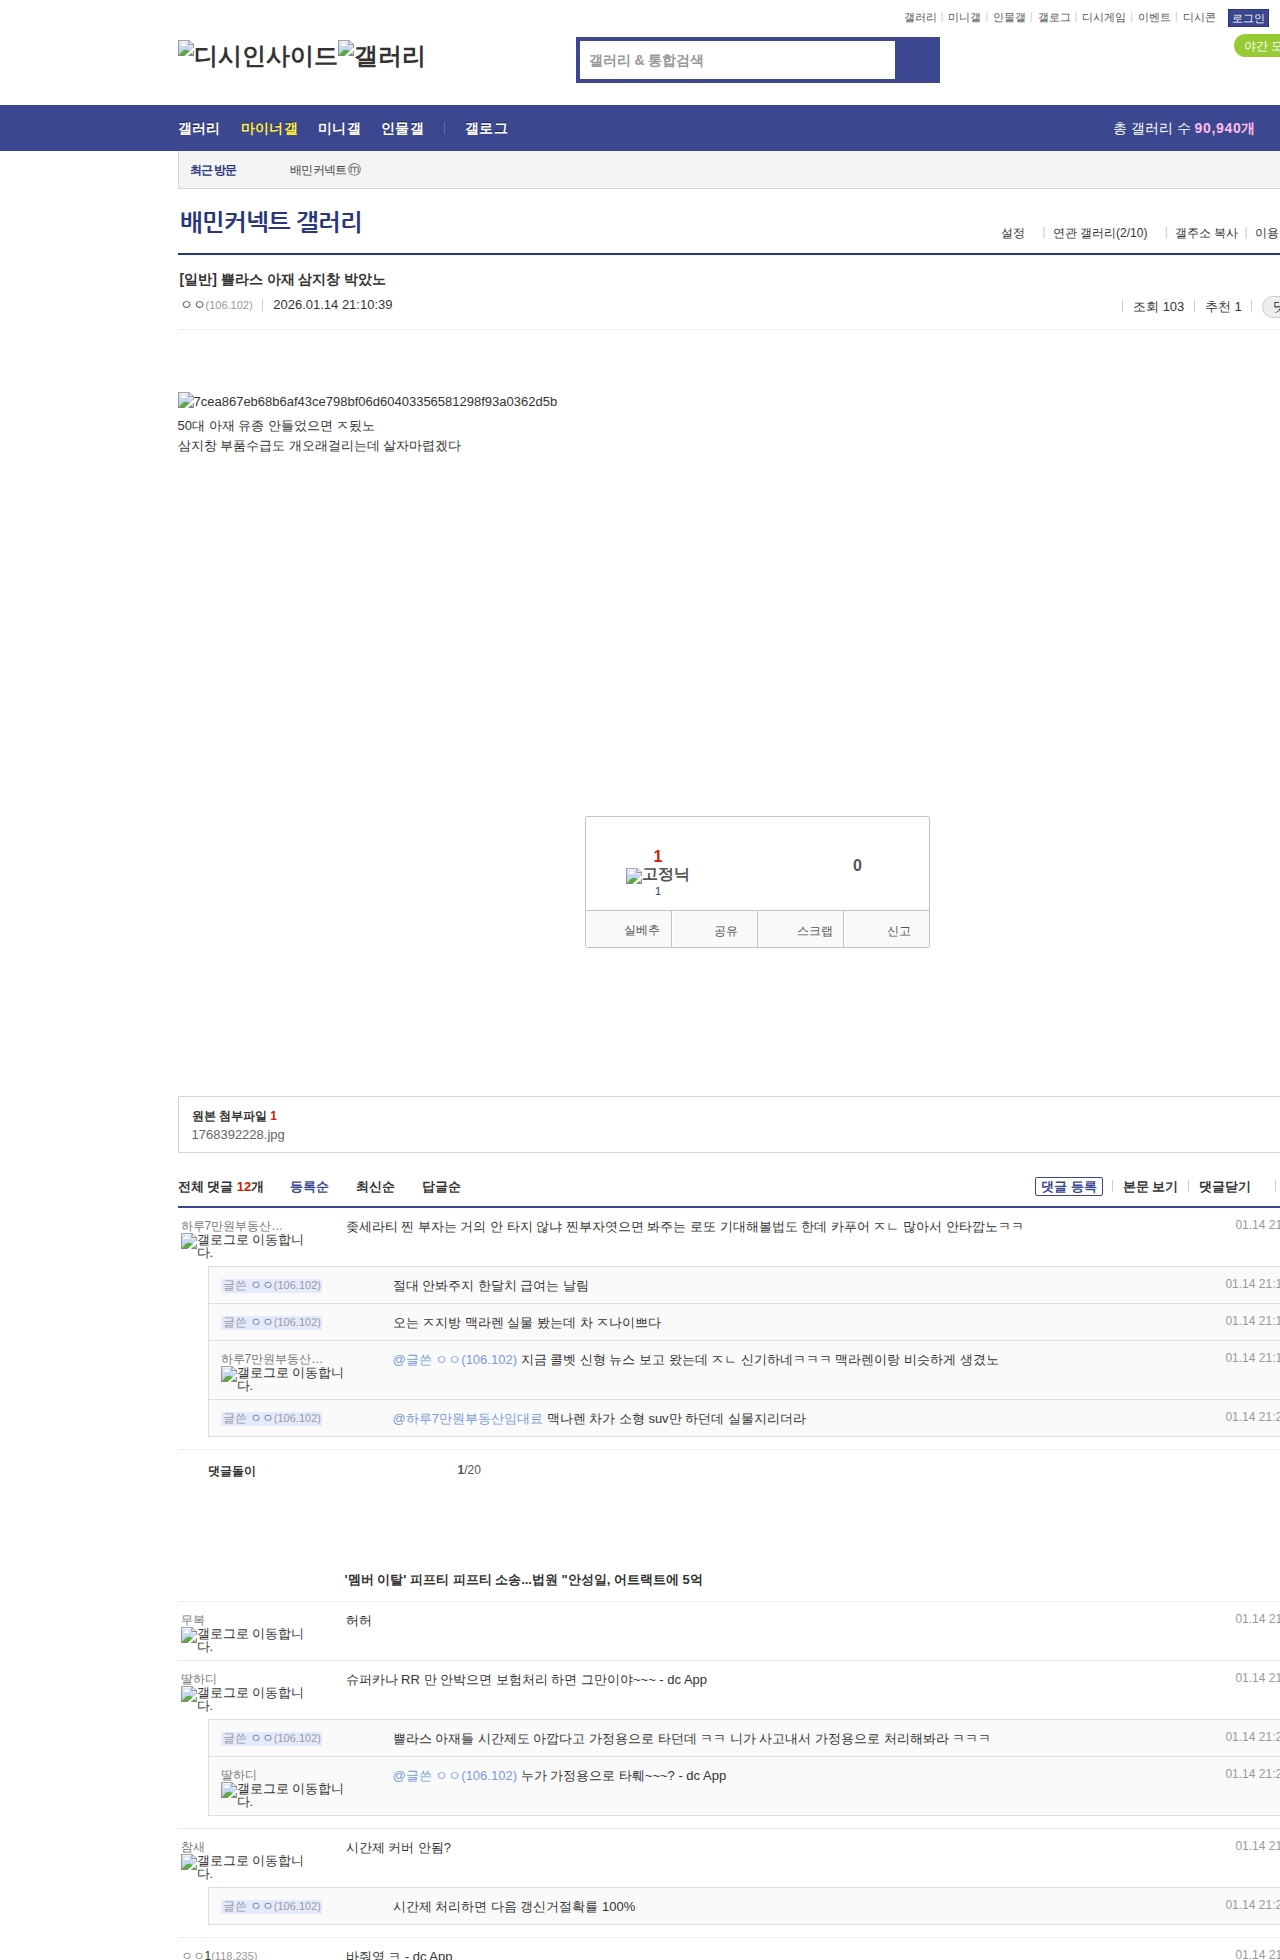
Task: Expand 연관 갤러리(2/10) list
Action: [x=1100, y=233]
